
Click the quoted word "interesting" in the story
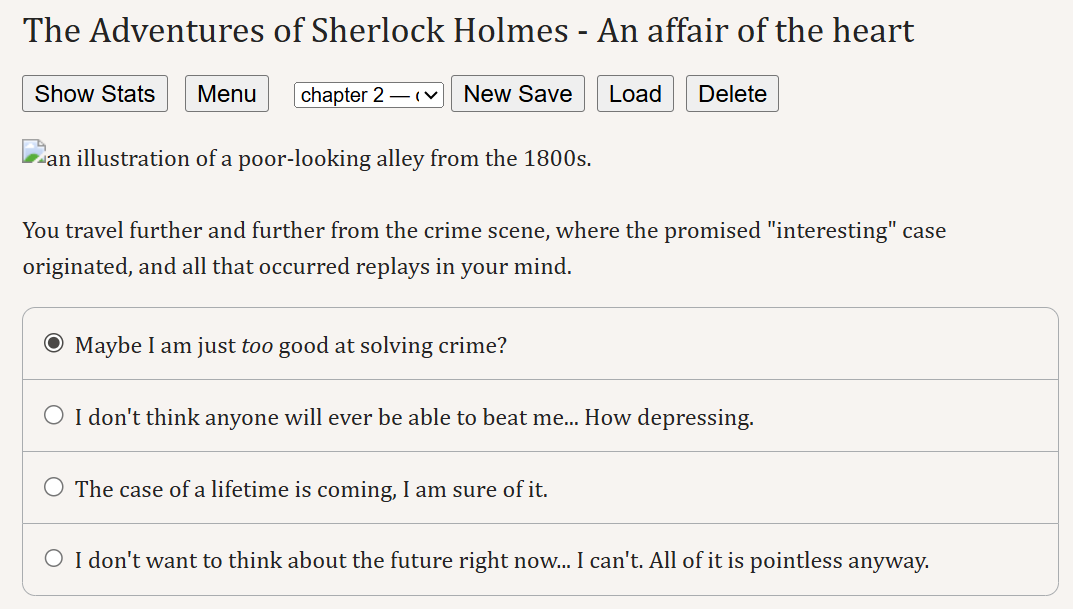tap(834, 231)
